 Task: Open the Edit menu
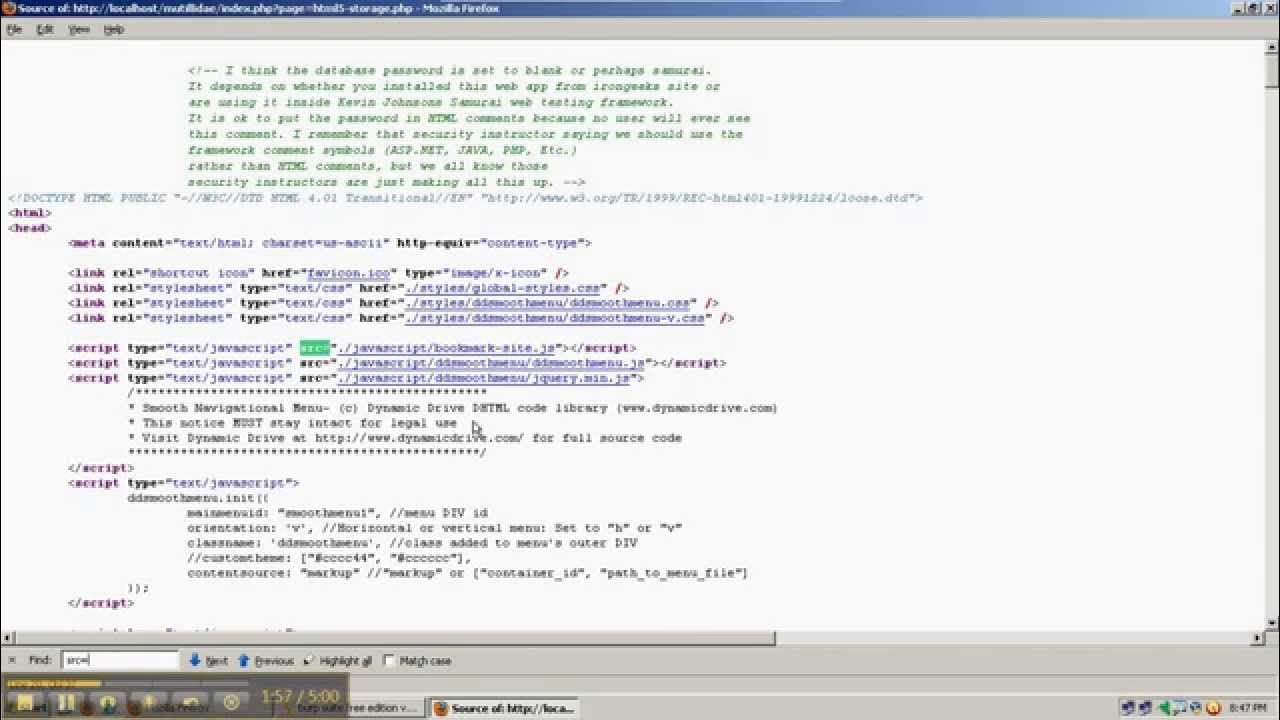(x=45, y=30)
